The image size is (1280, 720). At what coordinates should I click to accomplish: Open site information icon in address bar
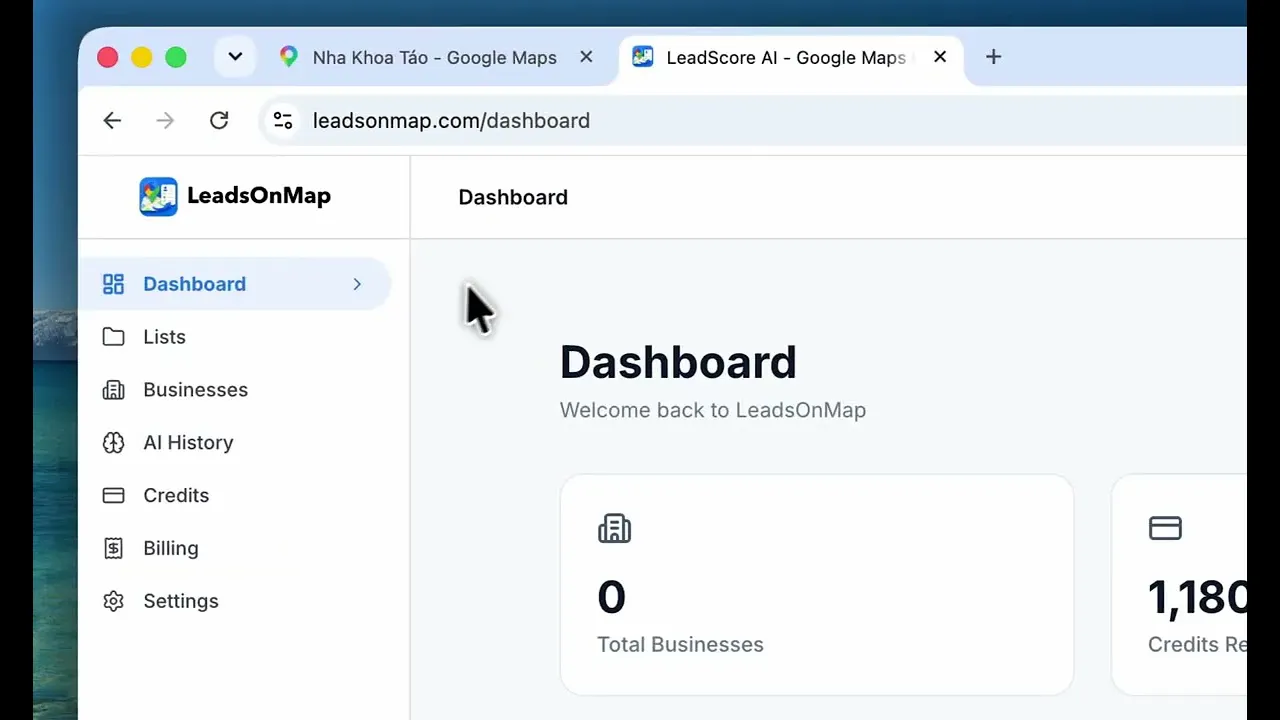click(283, 121)
